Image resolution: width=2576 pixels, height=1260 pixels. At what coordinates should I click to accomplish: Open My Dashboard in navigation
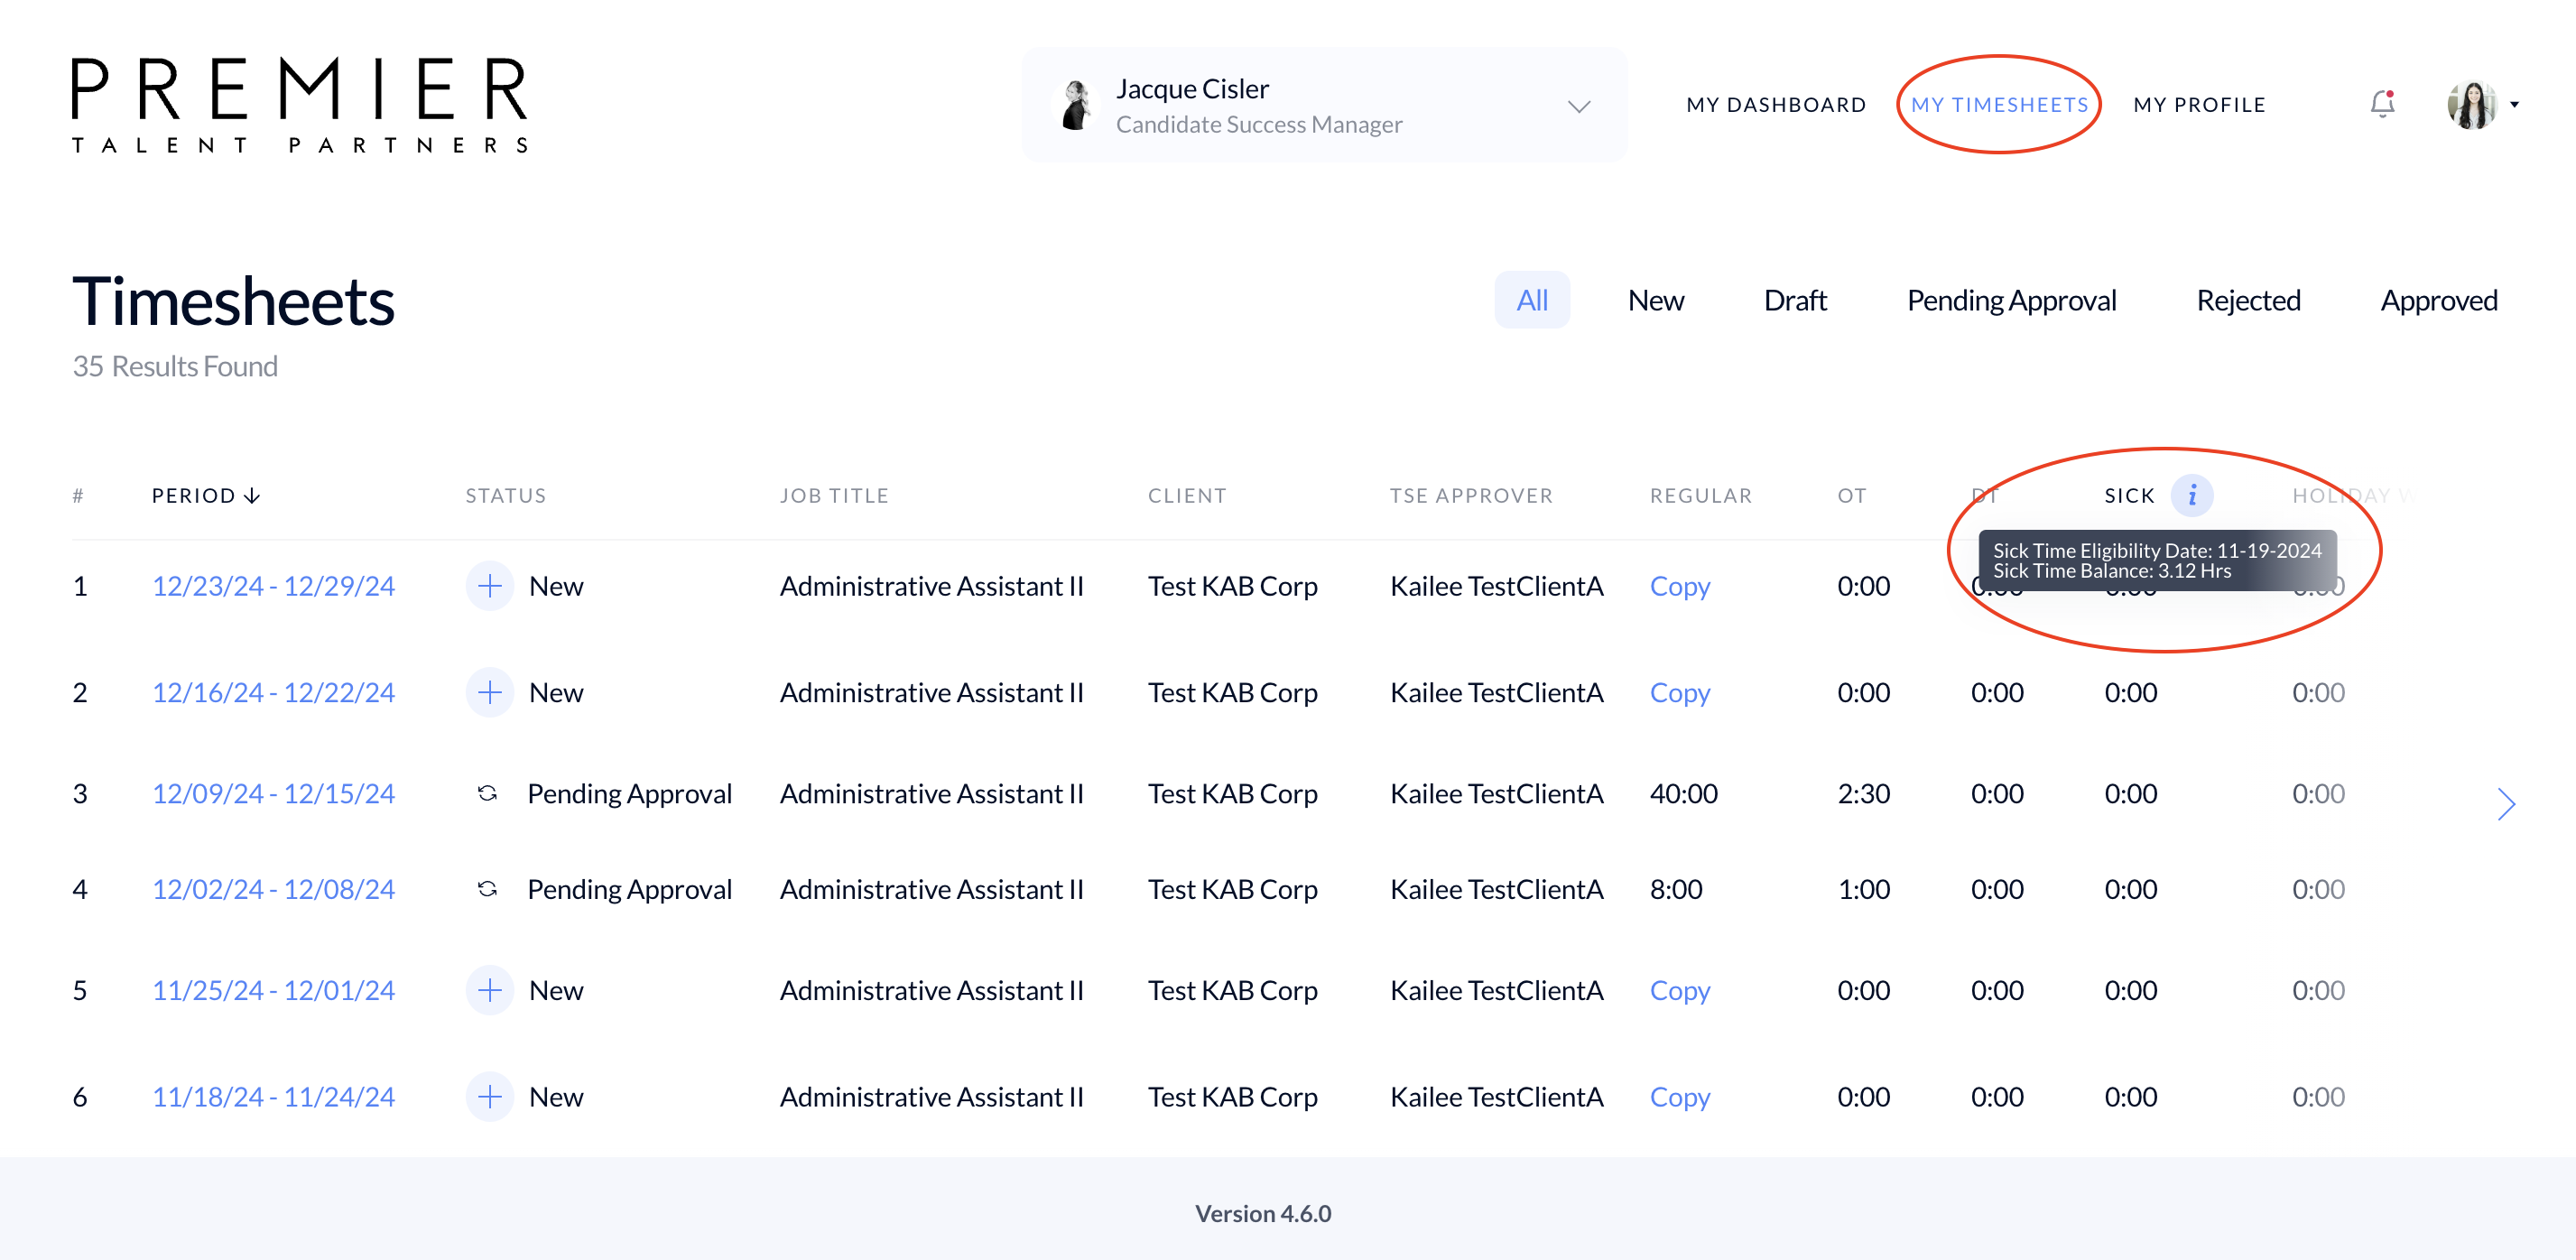1775,104
